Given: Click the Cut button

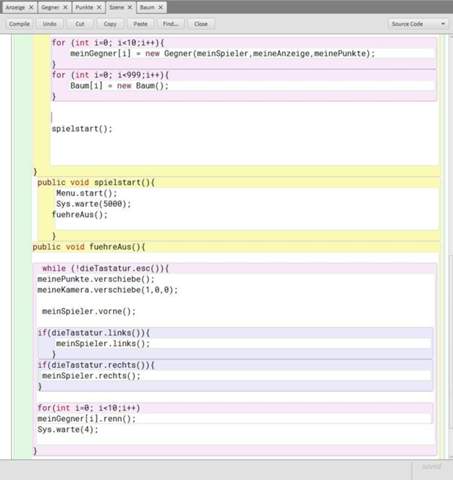Looking at the screenshot, I should 80,24.
